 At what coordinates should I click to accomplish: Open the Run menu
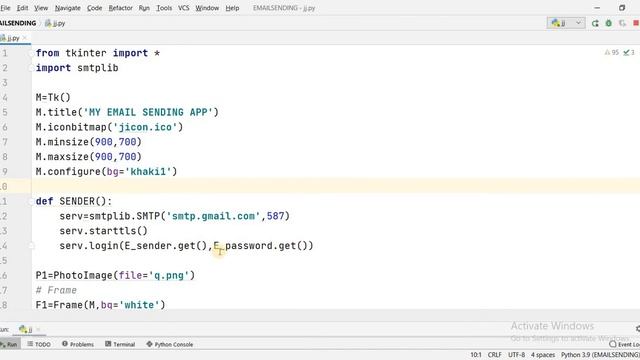[x=144, y=8]
